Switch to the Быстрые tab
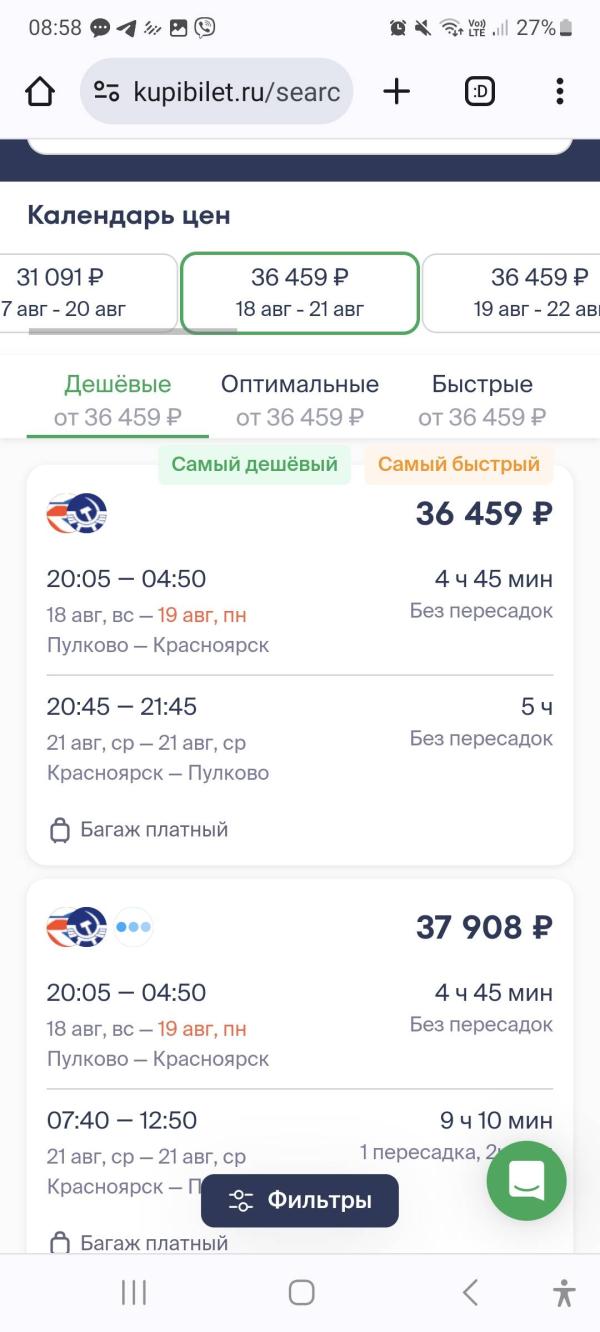 482,399
